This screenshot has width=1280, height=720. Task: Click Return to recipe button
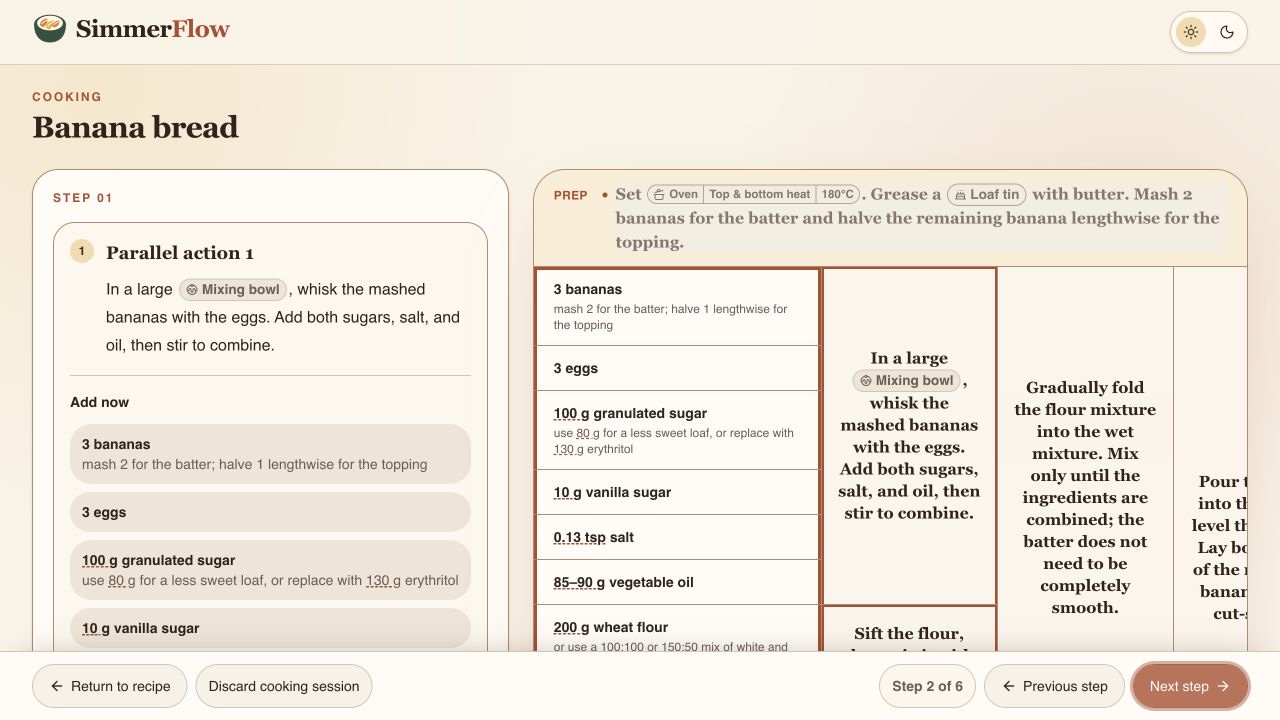tap(110, 686)
